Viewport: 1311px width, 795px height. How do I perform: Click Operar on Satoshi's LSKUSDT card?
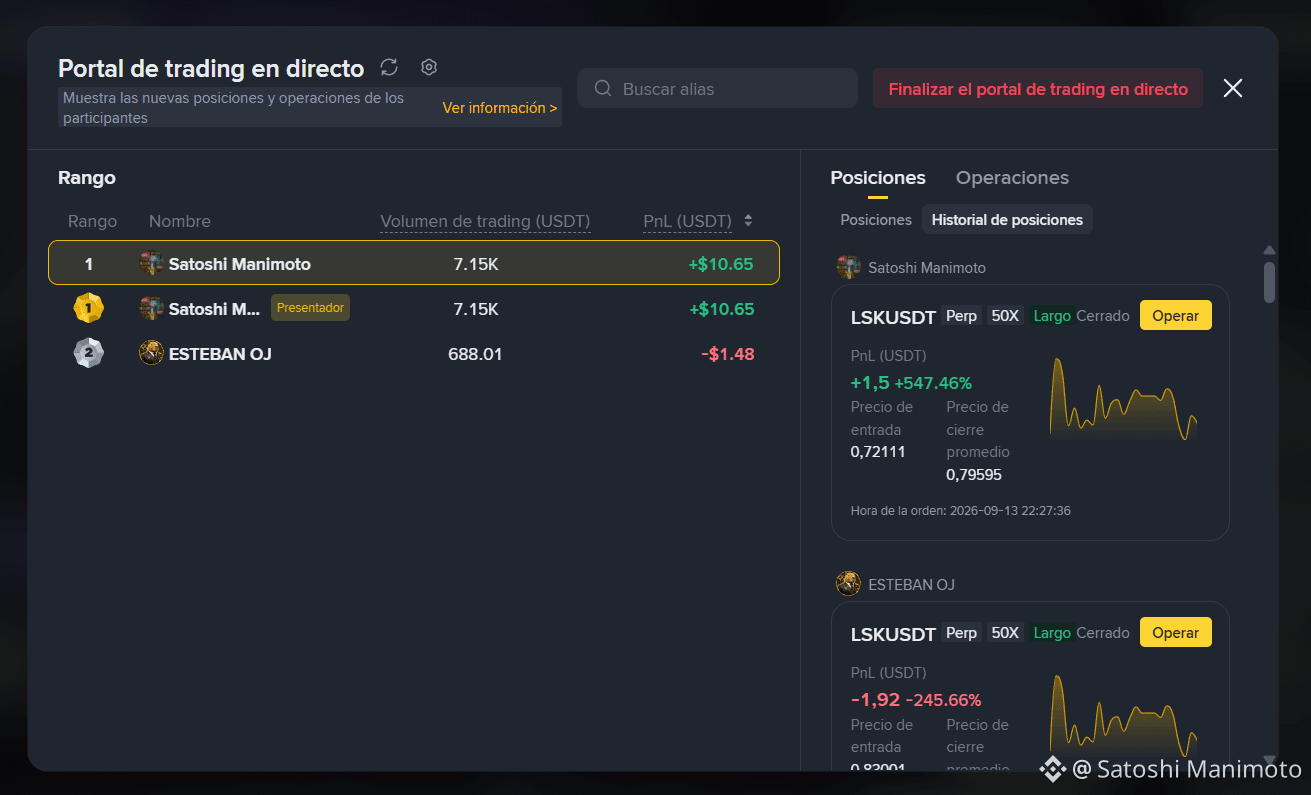coord(1176,315)
